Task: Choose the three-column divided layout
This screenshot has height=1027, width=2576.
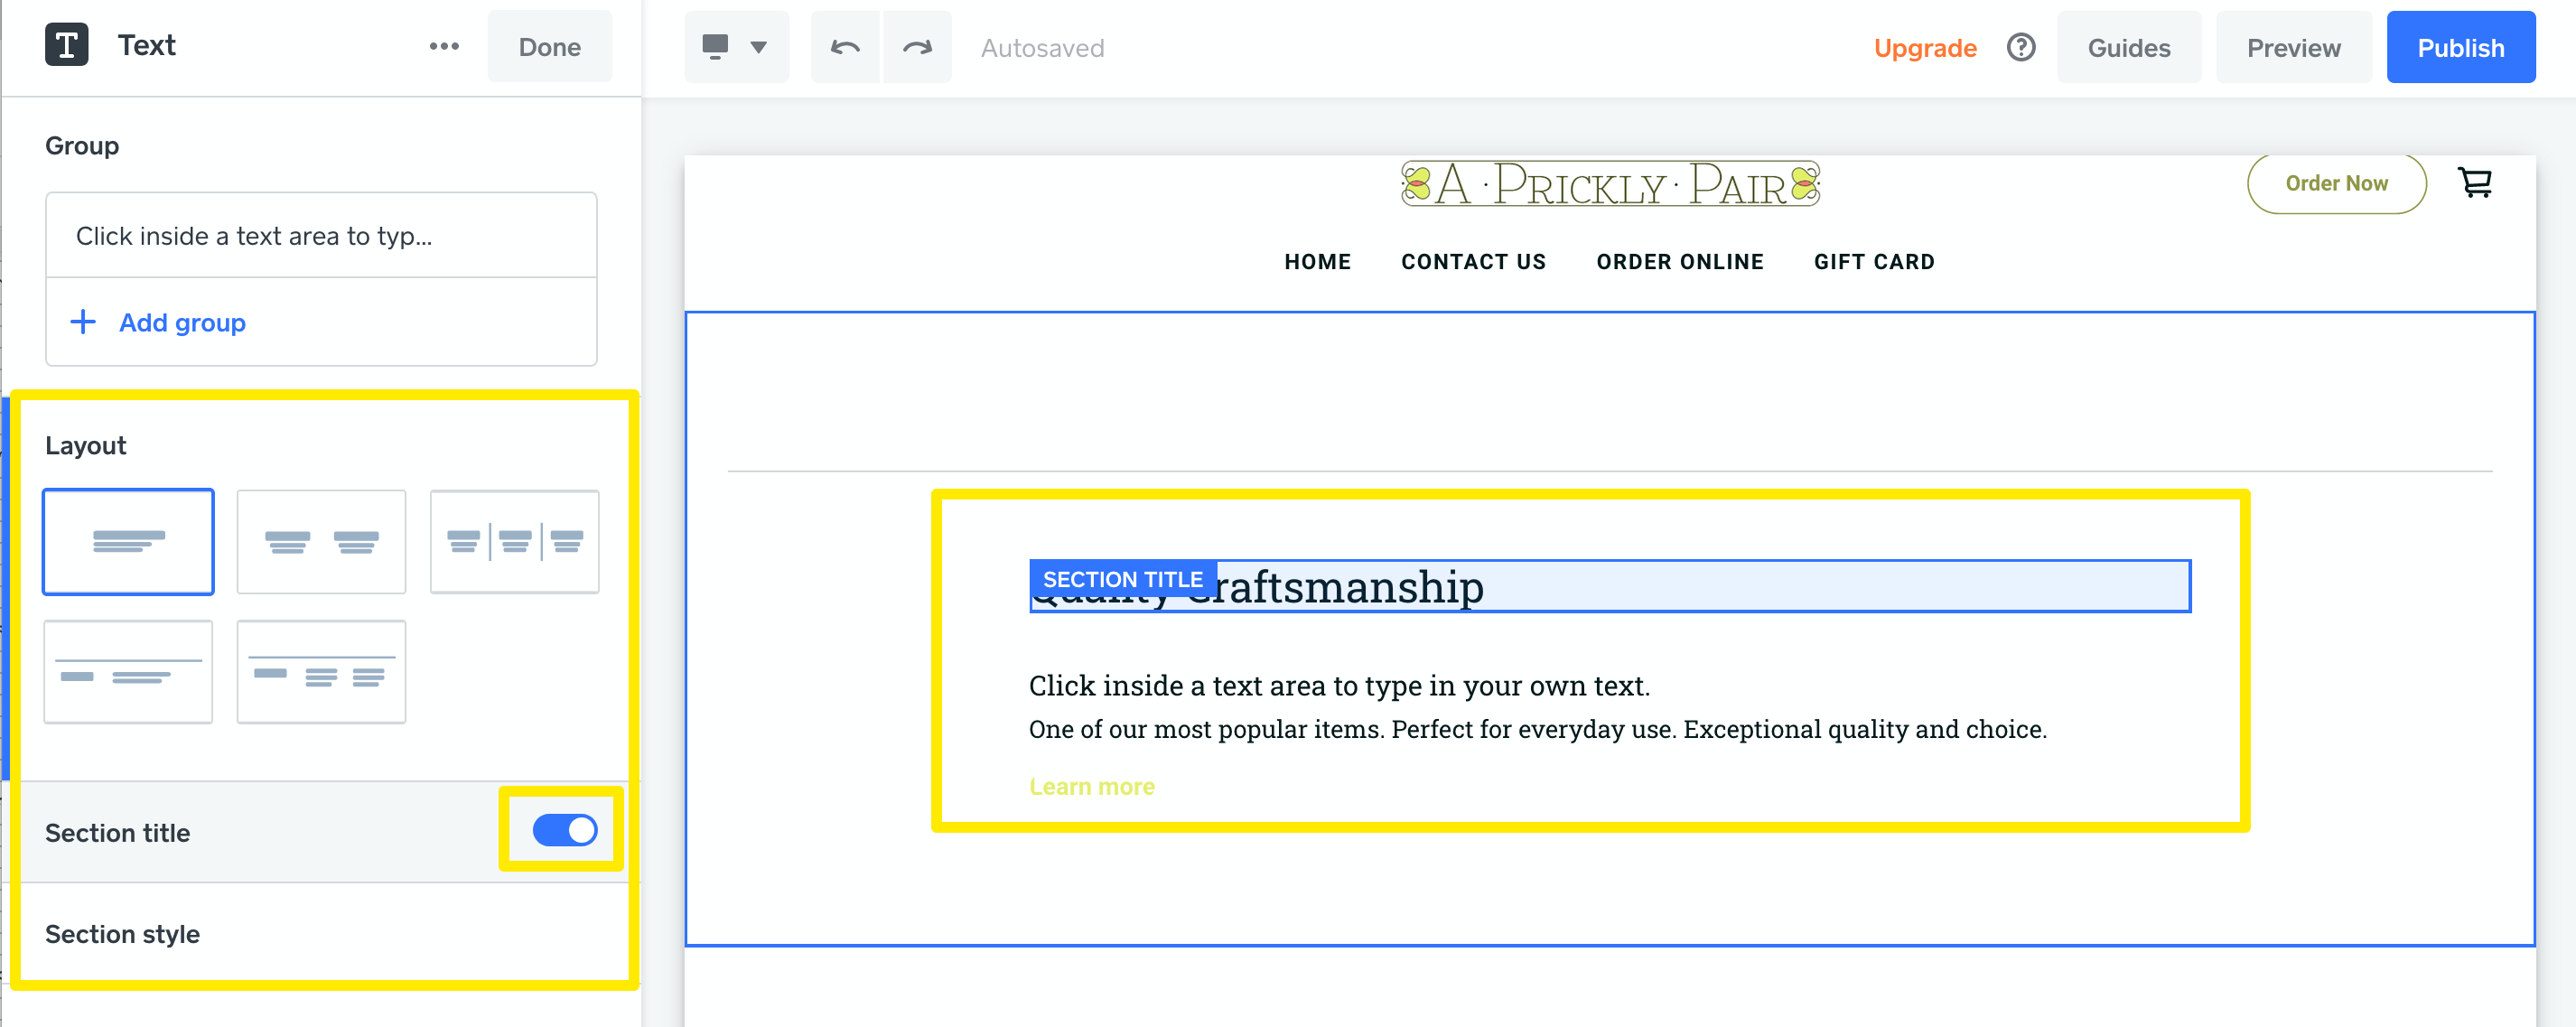Action: [x=514, y=541]
